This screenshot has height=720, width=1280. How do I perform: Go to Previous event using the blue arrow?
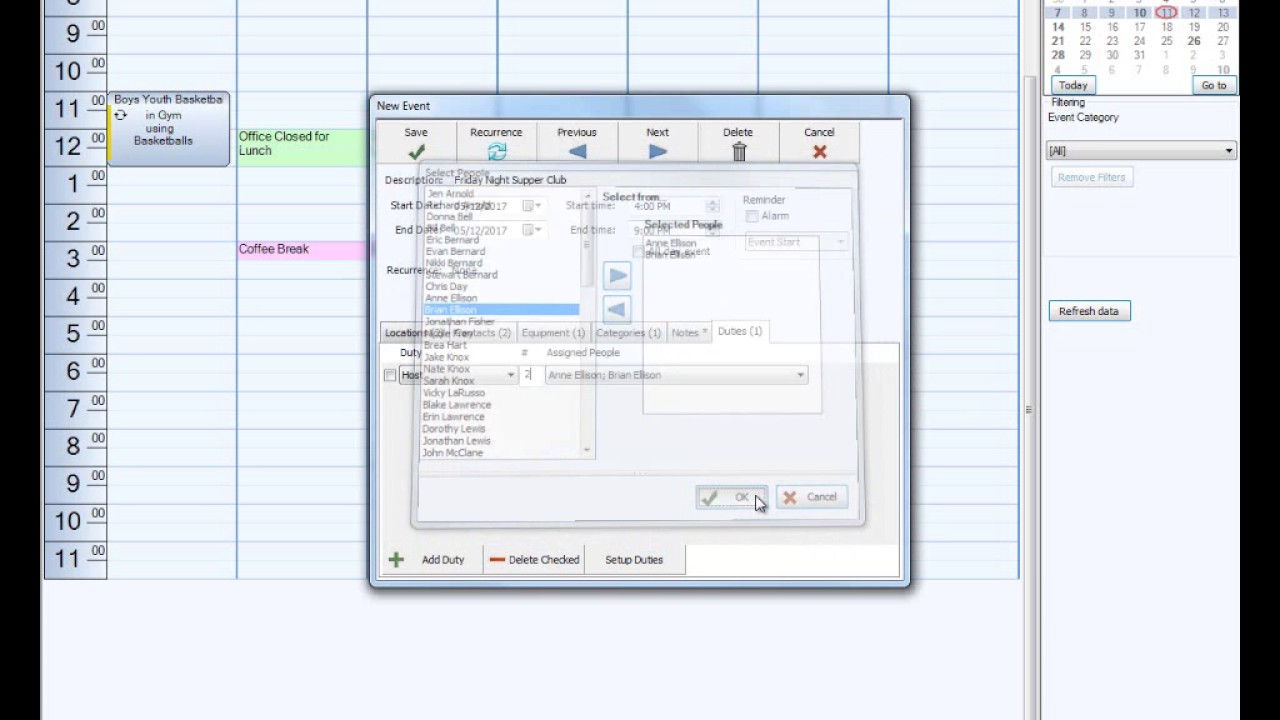[576, 151]
